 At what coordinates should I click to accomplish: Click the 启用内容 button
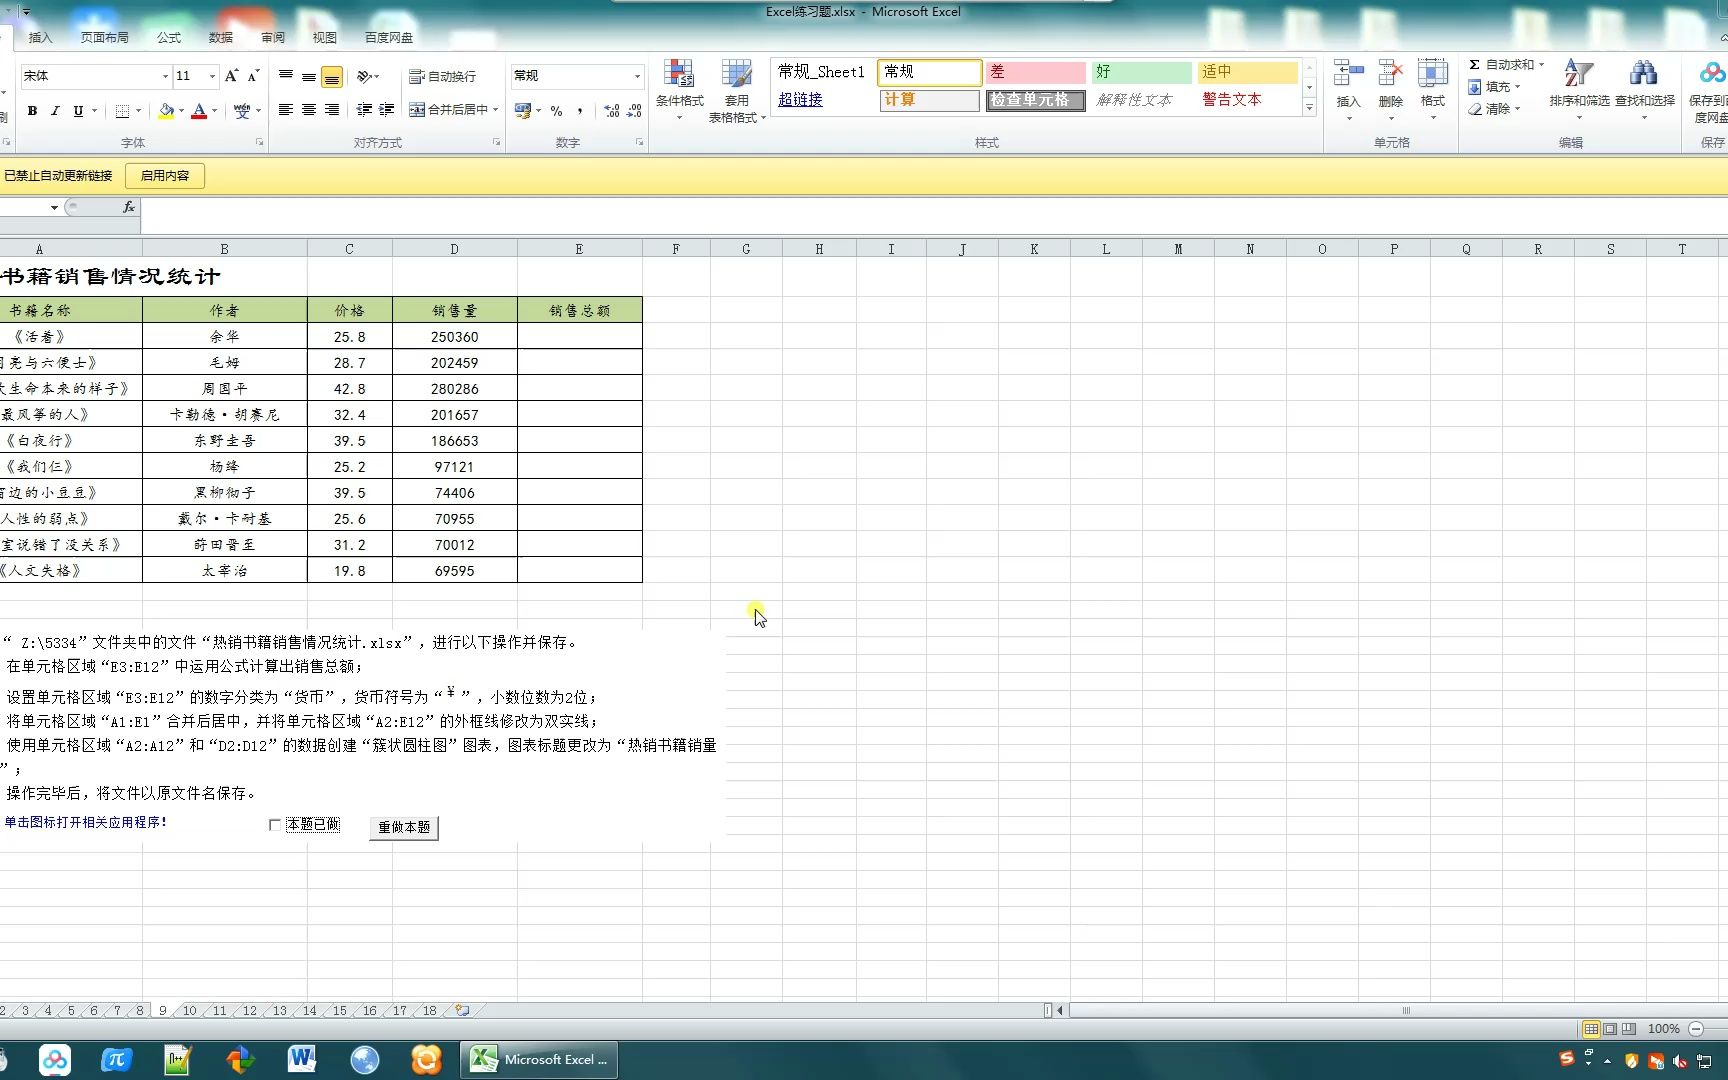(164, 175)
